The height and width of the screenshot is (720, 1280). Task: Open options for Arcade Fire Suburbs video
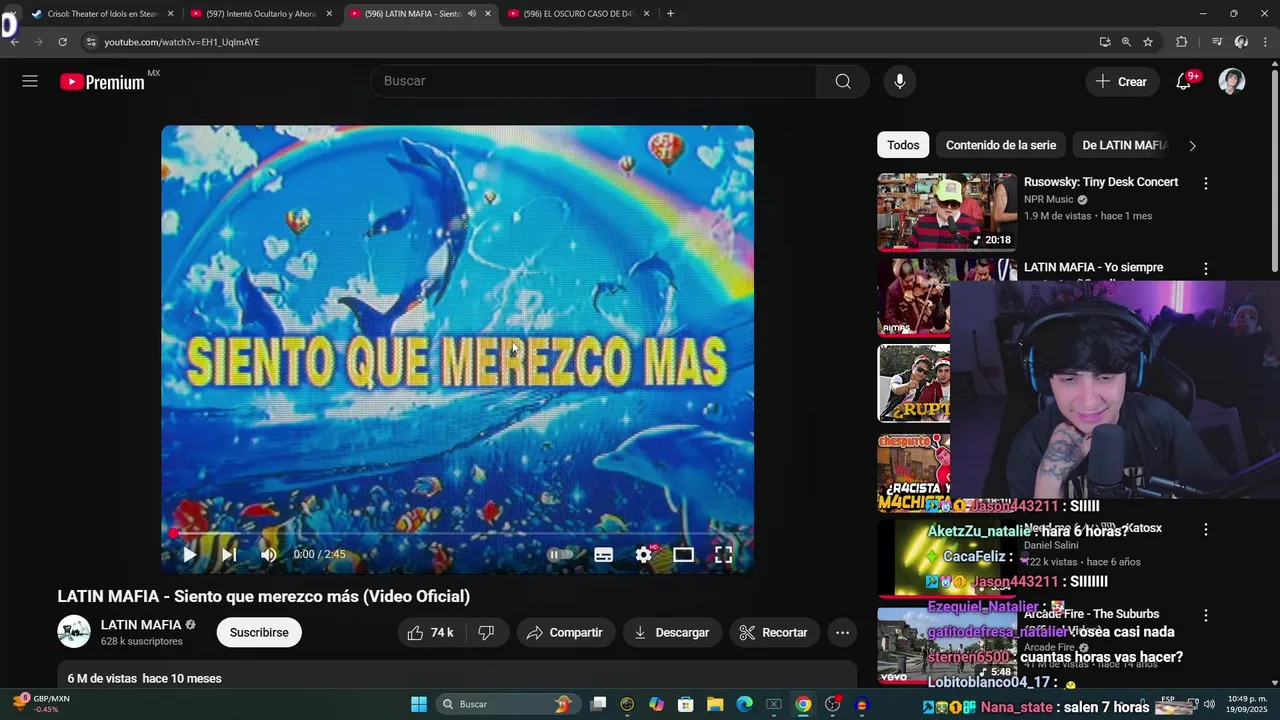tap(1206, 615)
